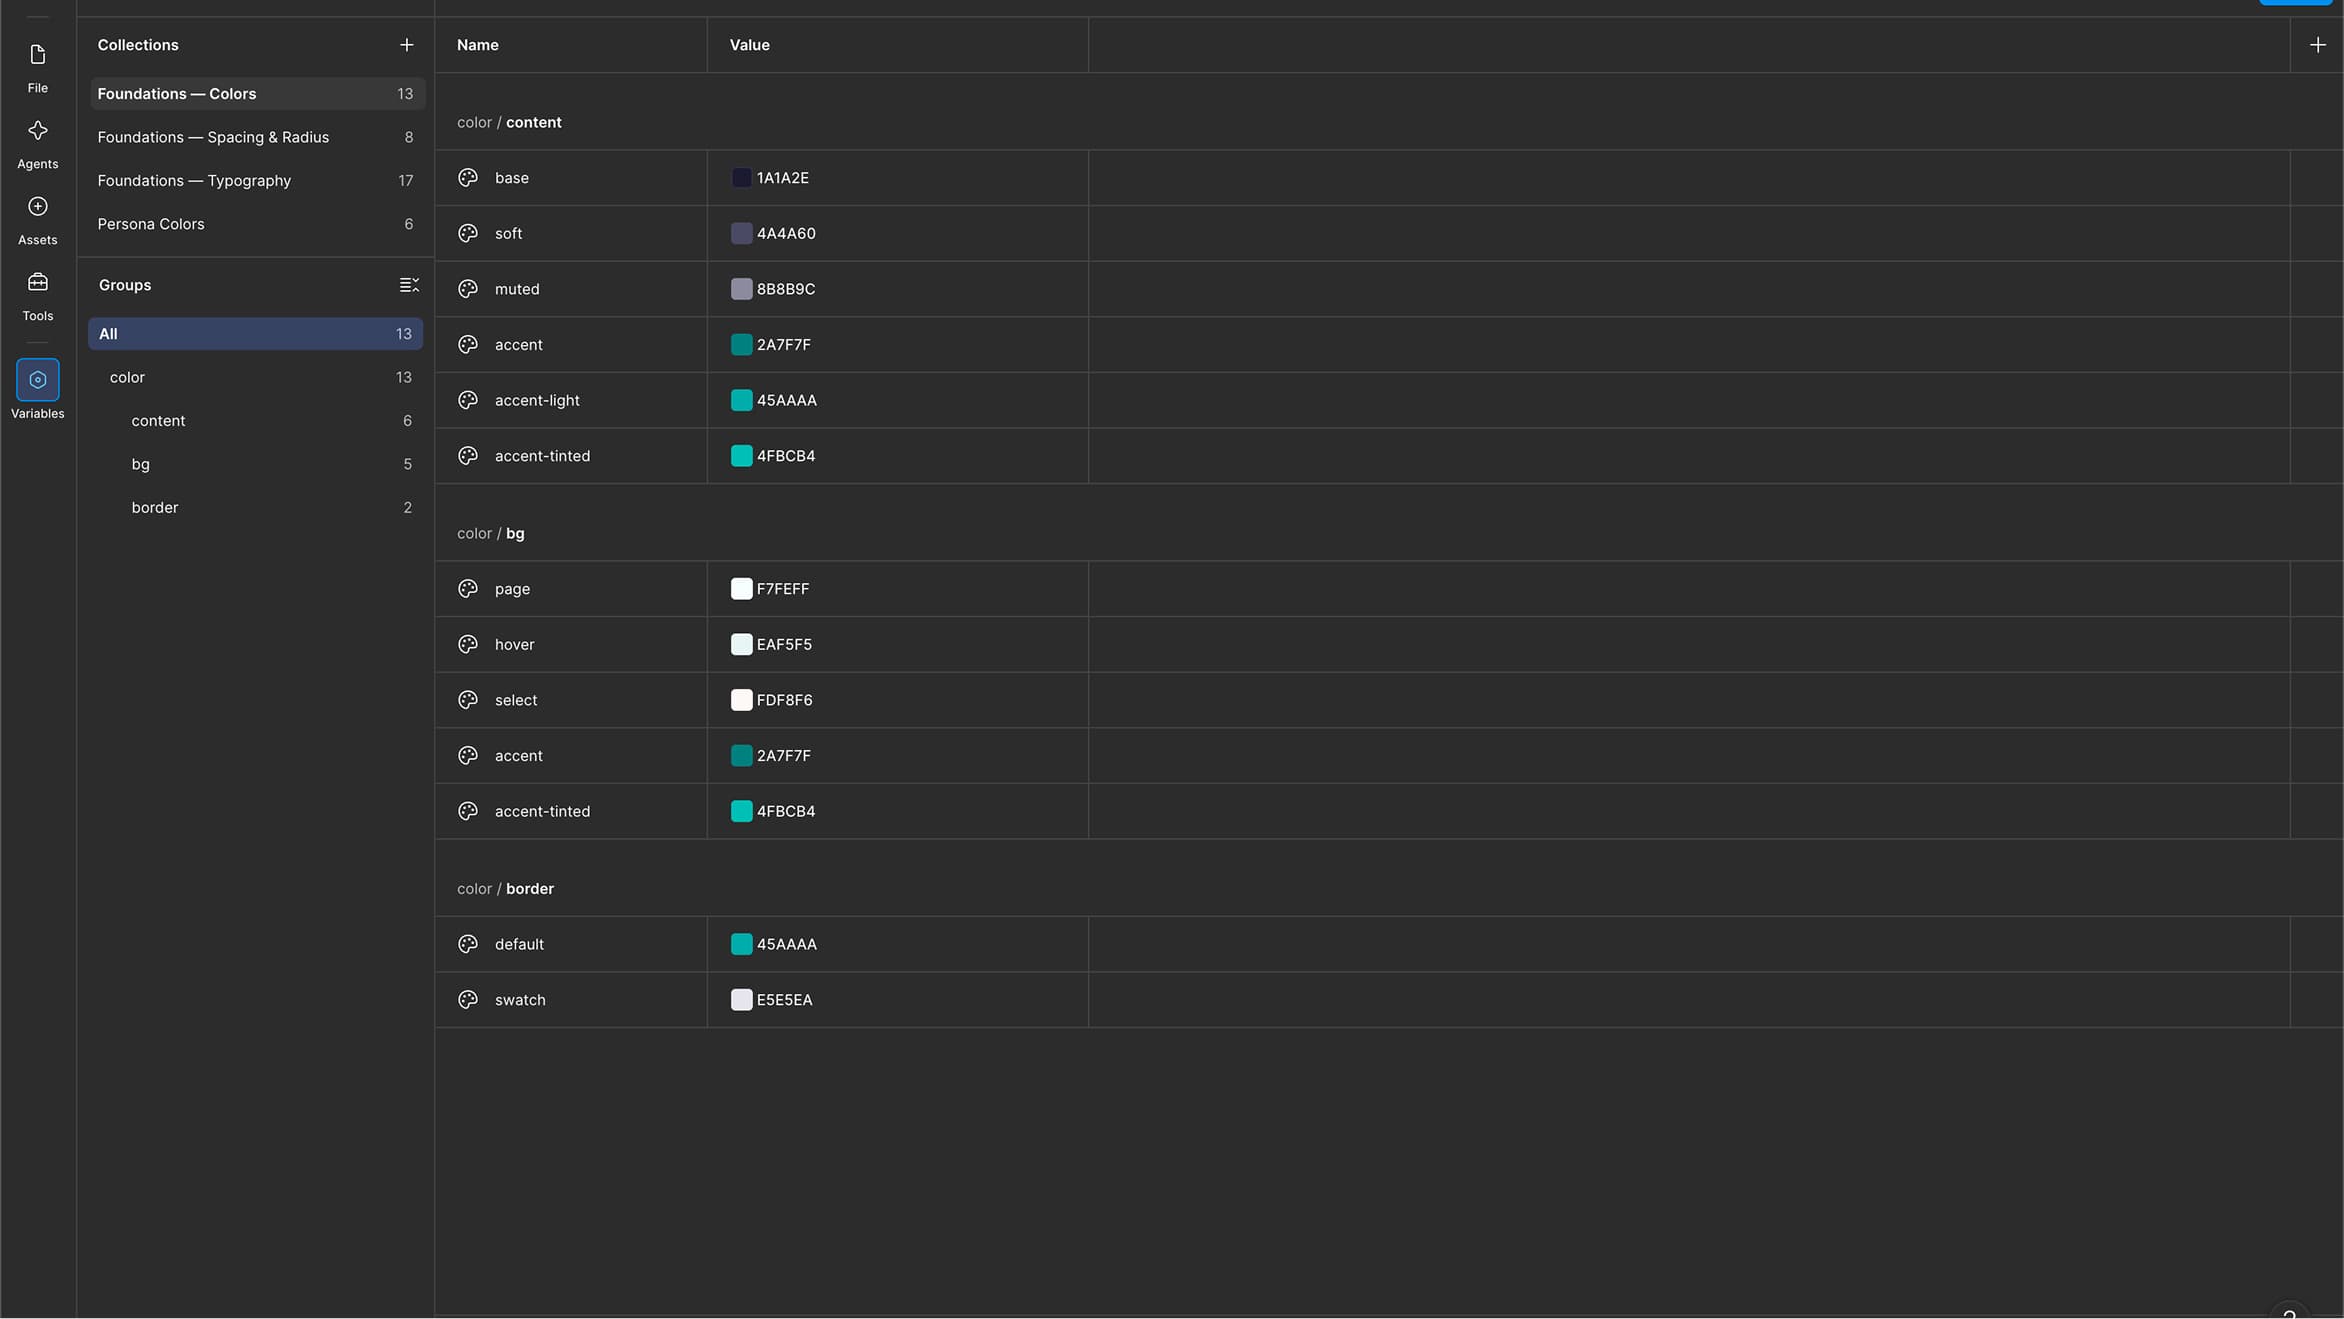The image size is (2344, 1319).
Task: Select Persona Colors collection
Action: click(x=257, y=224)
